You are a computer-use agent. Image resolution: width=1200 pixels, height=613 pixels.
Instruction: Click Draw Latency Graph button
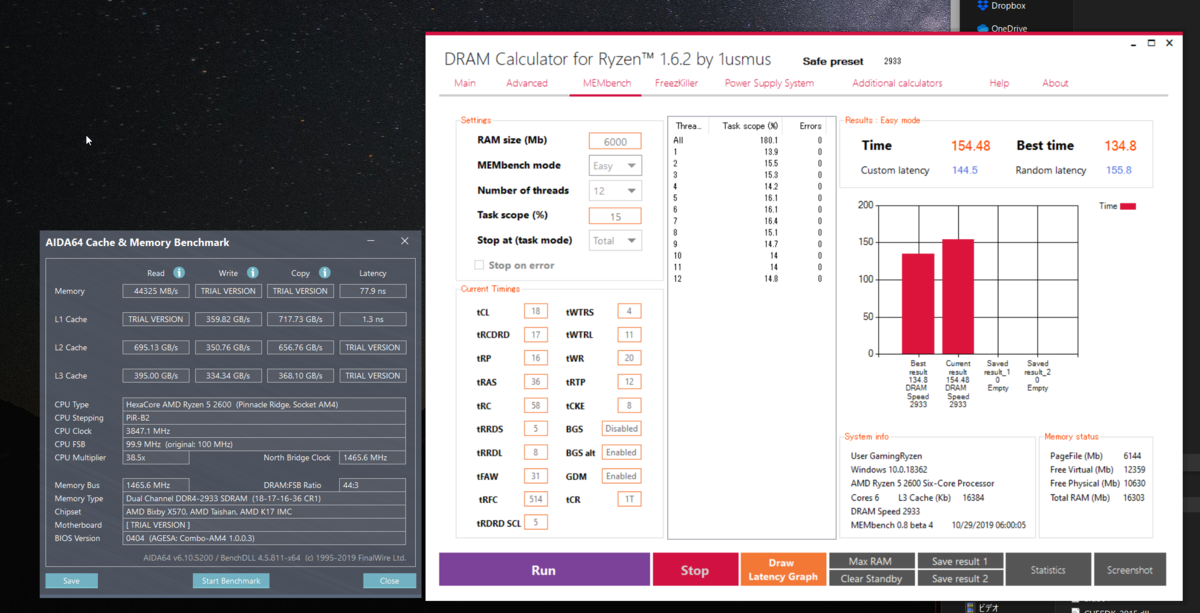[782, 570]
